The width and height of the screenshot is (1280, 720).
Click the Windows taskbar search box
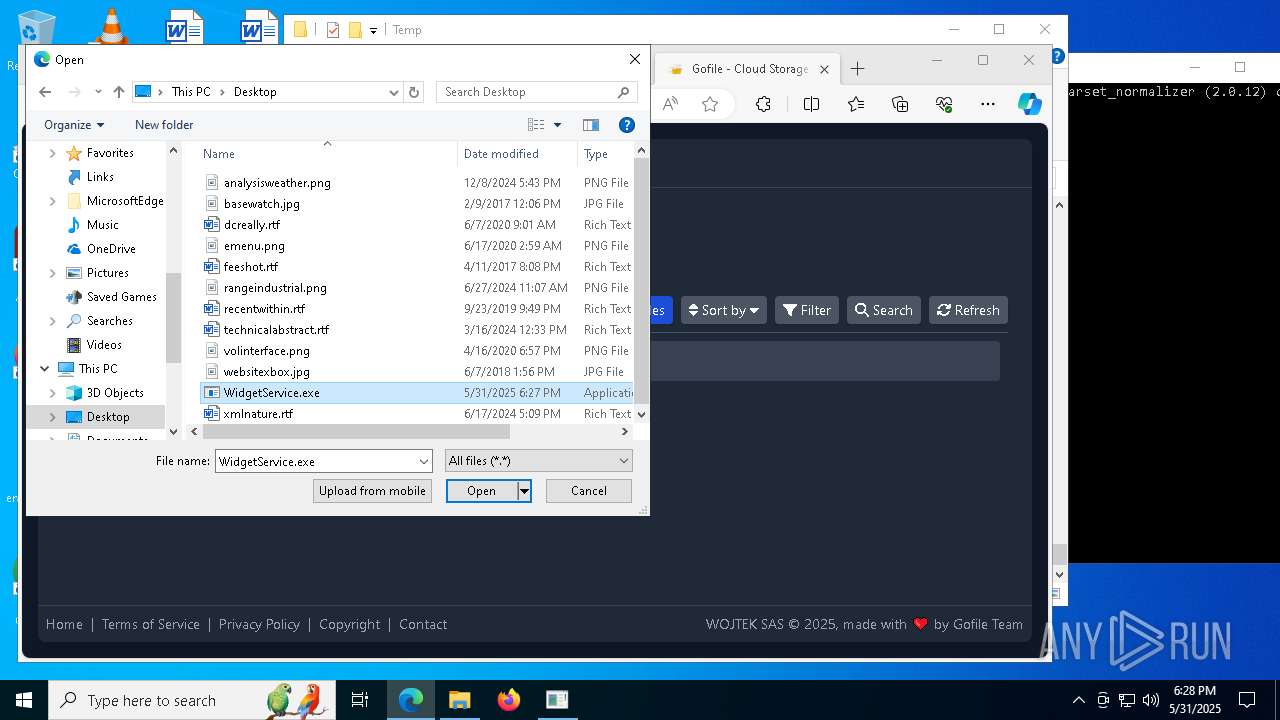click(x=192, y=700)
